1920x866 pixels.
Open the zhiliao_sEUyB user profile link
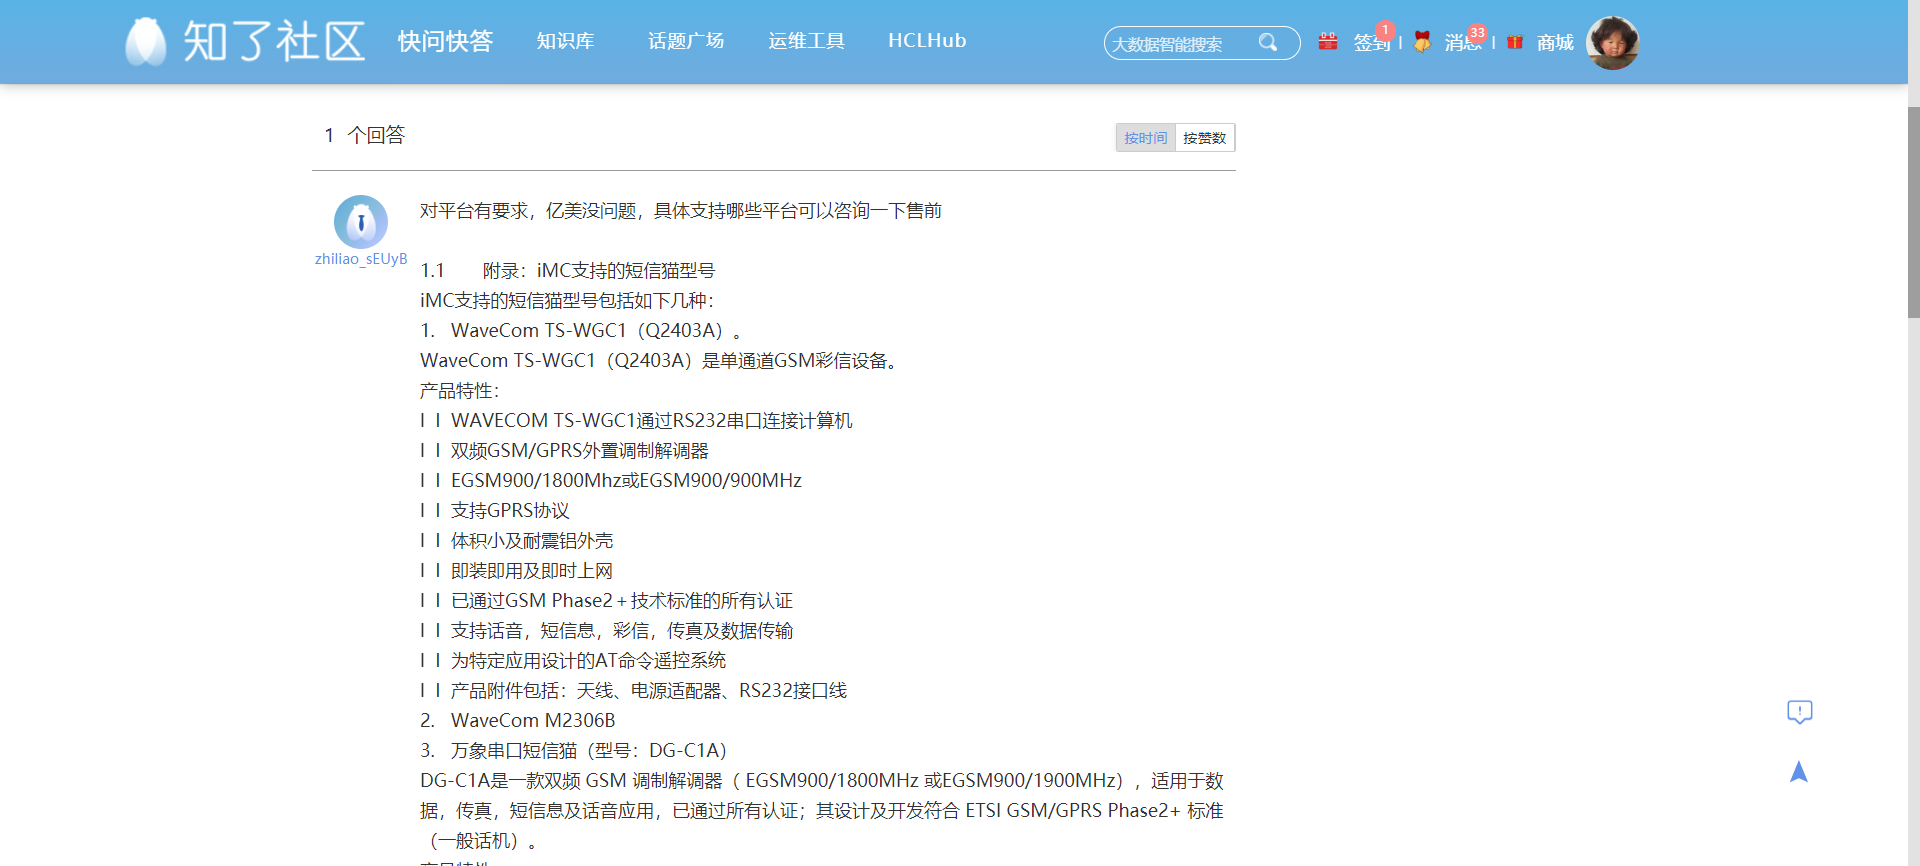(361, 259)
